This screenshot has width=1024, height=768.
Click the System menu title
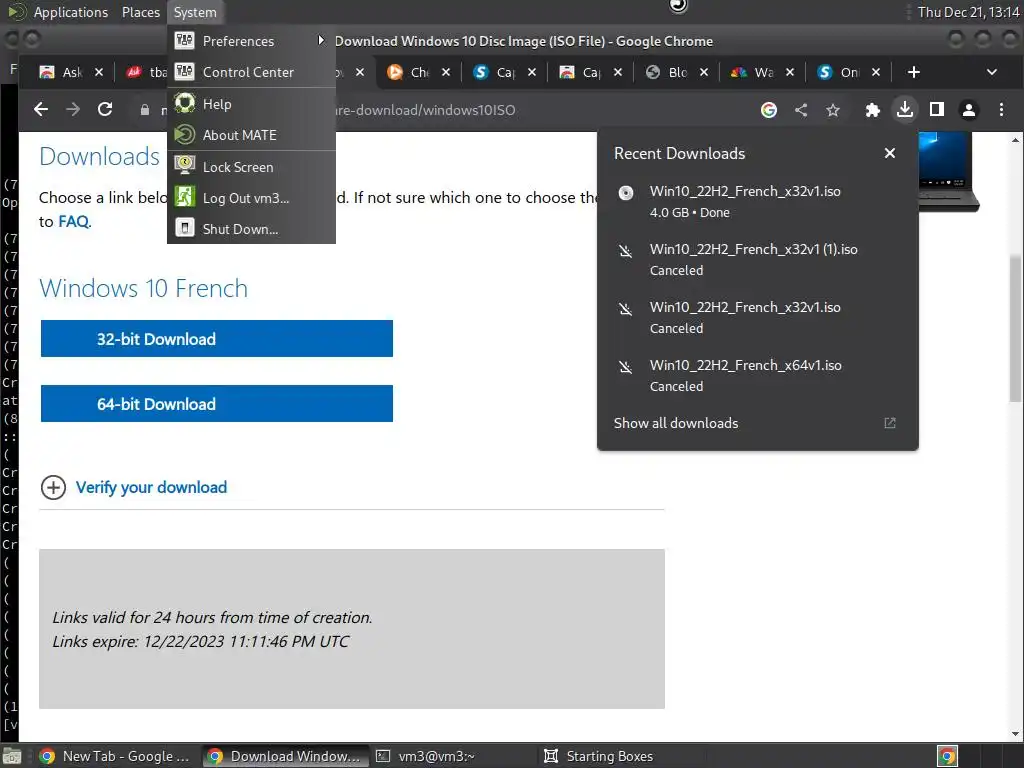pos(195,12)
